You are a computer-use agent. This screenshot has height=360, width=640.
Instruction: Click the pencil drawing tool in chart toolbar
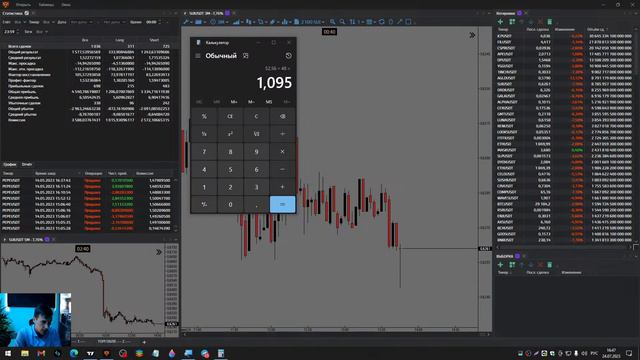[x=272, y=22]
